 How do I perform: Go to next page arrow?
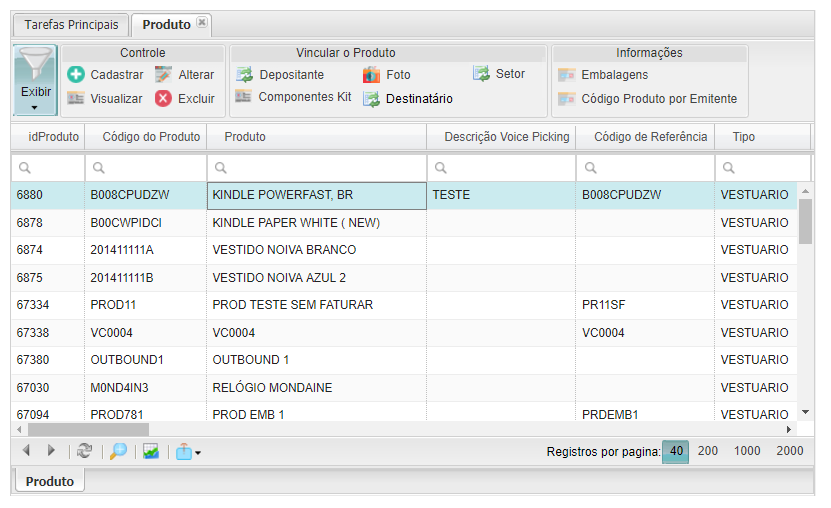click(51, 451)
